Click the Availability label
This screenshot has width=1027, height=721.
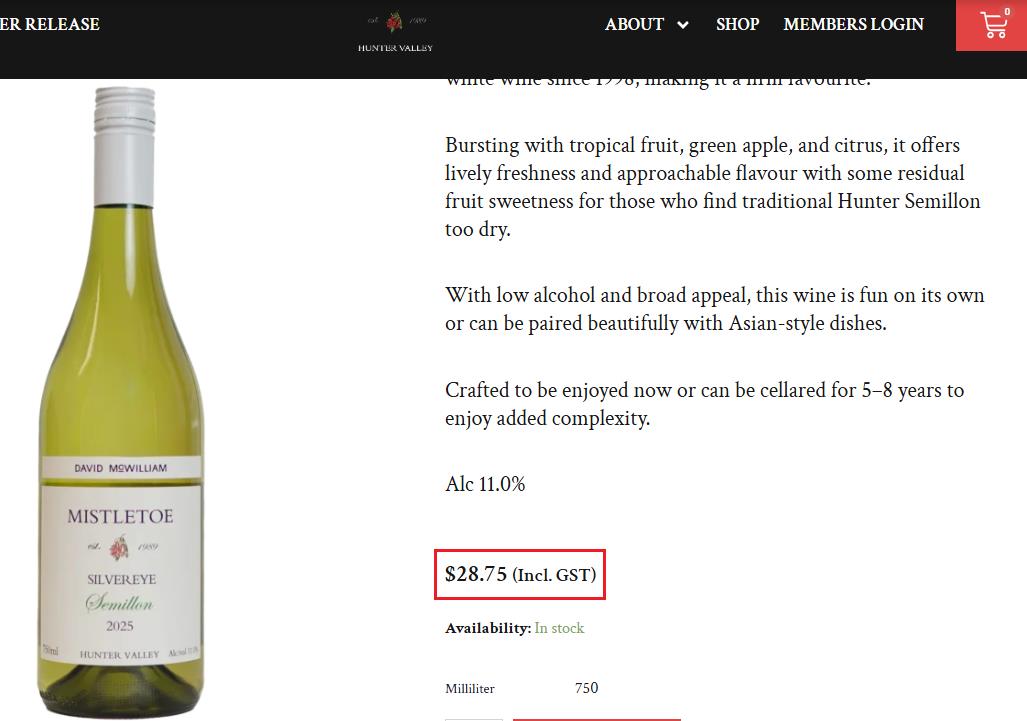(x=488, y=628)
